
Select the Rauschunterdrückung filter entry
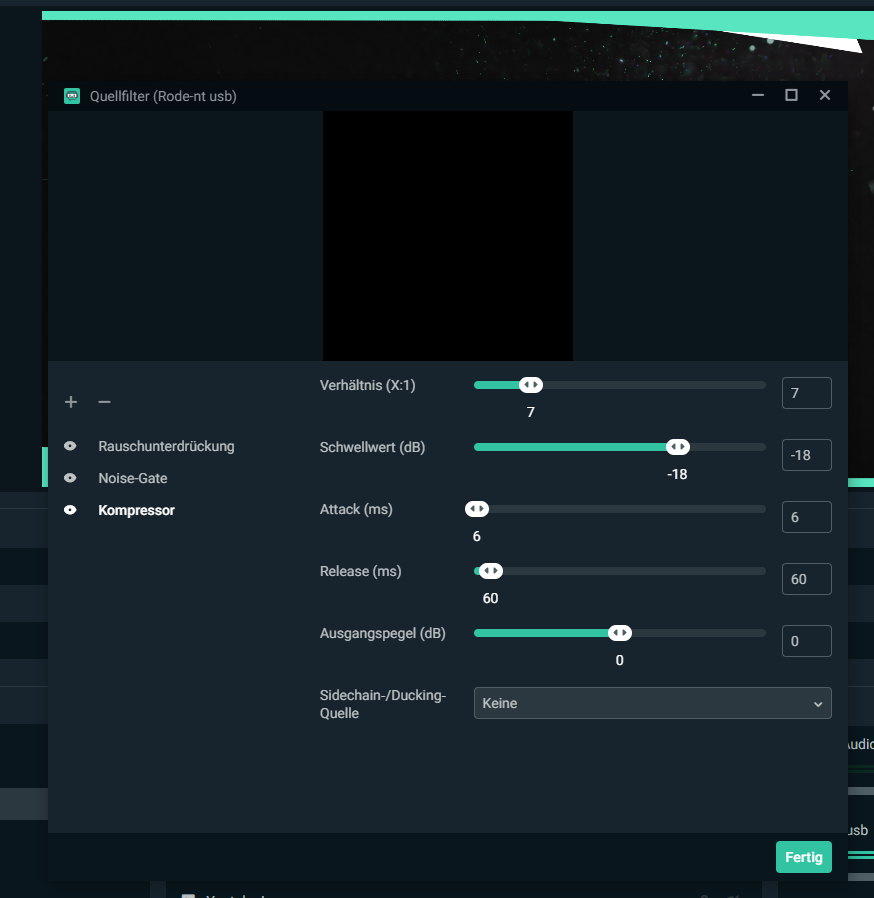pos(166,446)
